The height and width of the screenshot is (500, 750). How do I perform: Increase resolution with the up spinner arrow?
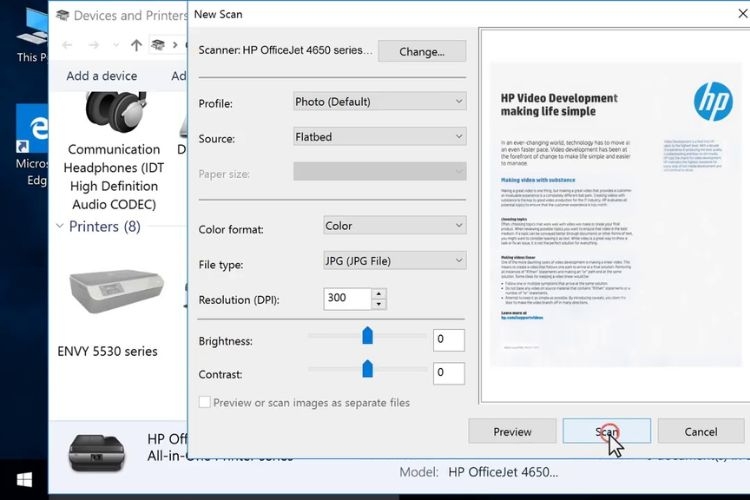379,293
